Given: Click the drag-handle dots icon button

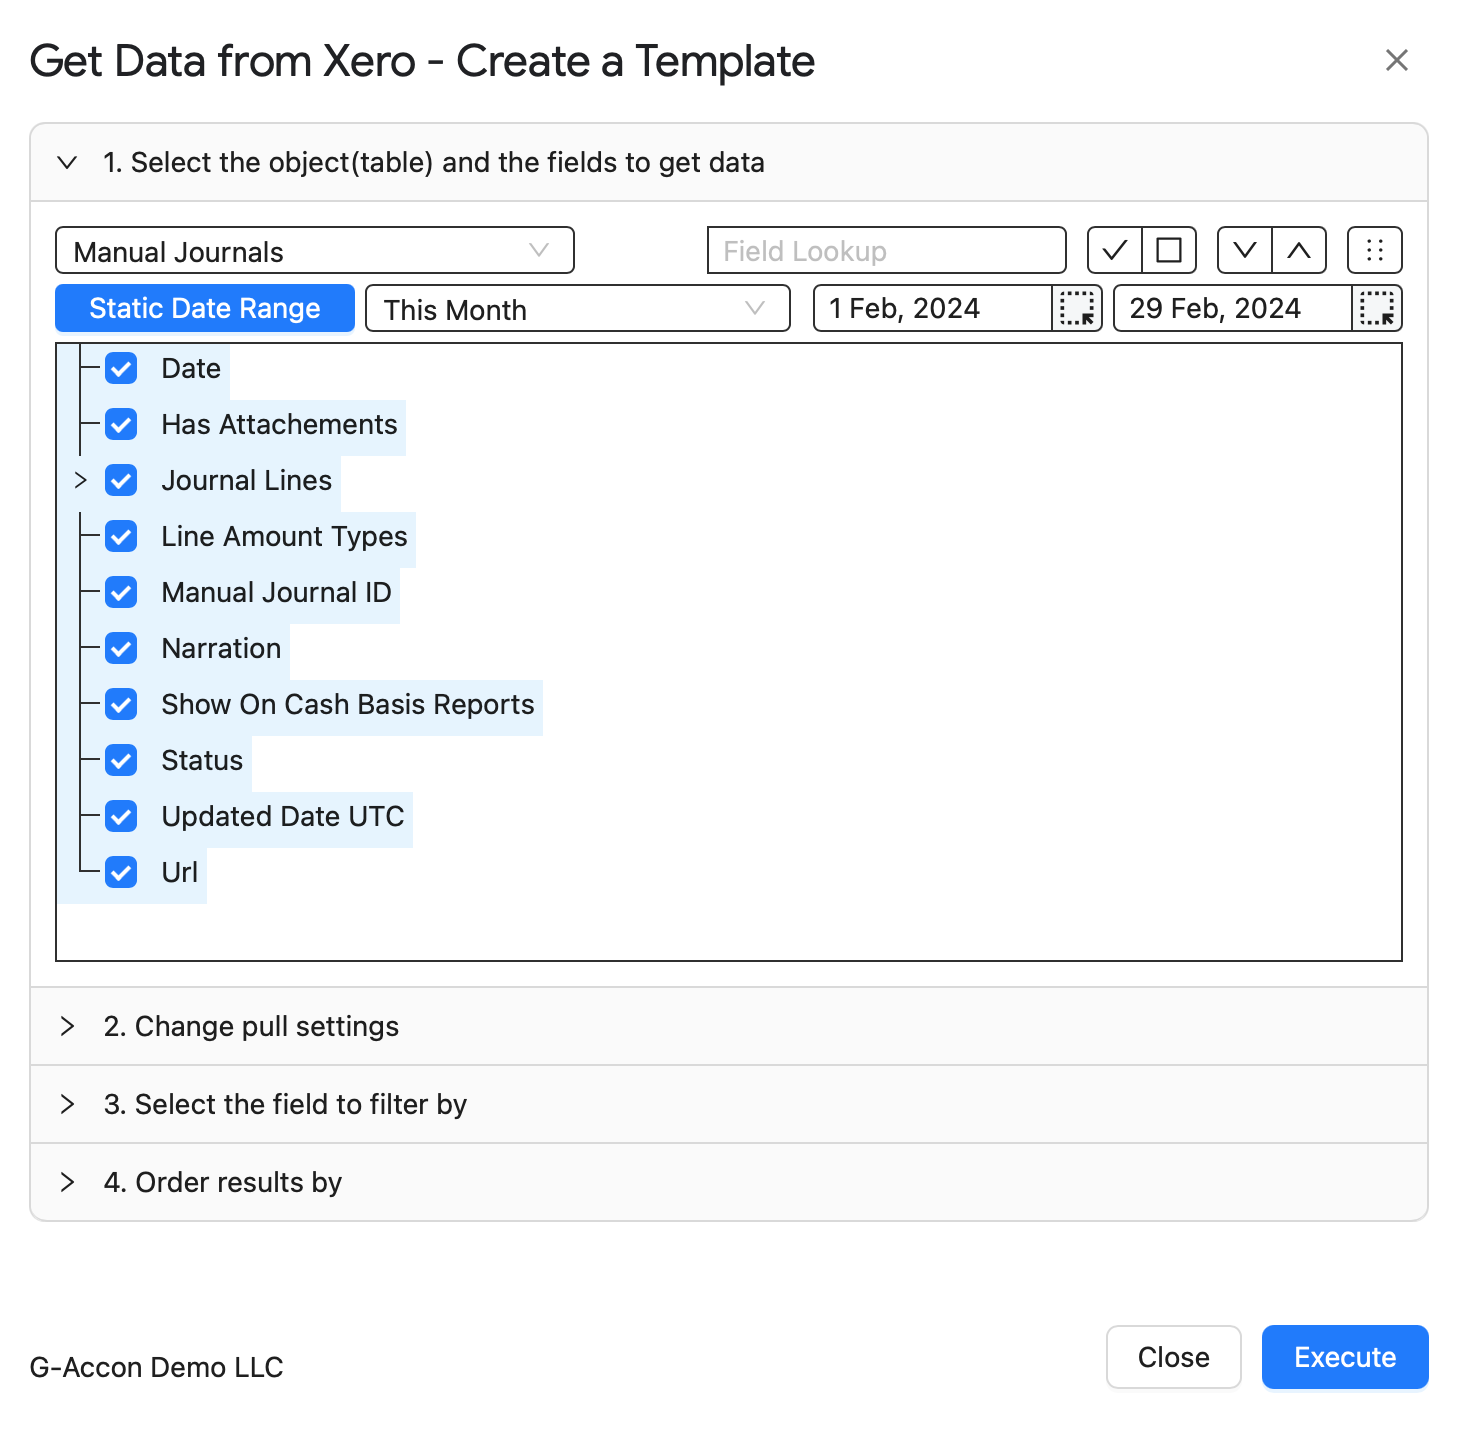Looking at the screenshot, I should 1375,250.
